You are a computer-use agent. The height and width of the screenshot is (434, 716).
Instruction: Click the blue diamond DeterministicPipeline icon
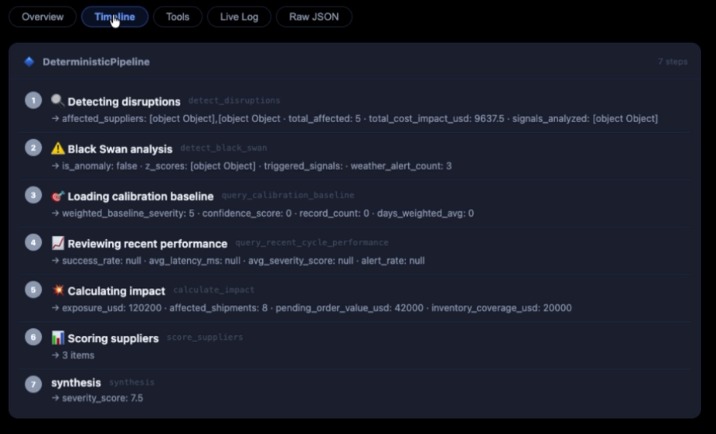coord(30,62)
